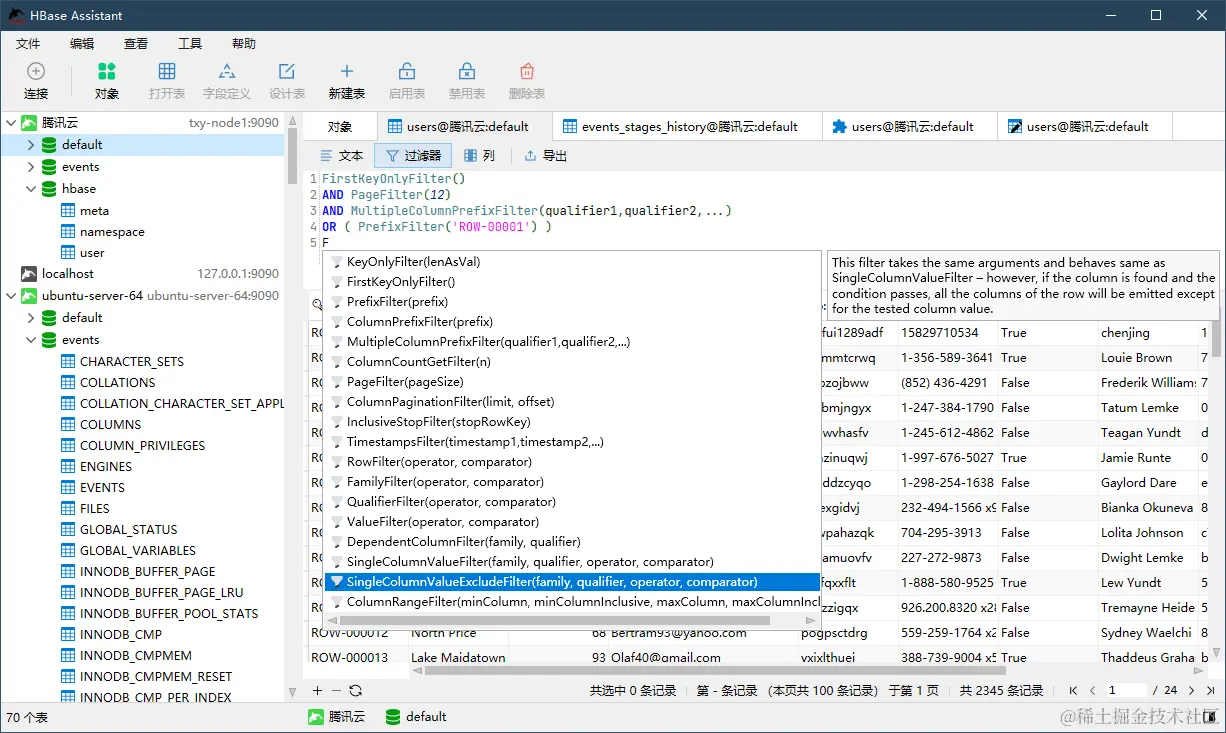The height and width of the screenshot is (733, 1226).
Task: Click the default database icon in status bar
Action: tap(393, 717)
